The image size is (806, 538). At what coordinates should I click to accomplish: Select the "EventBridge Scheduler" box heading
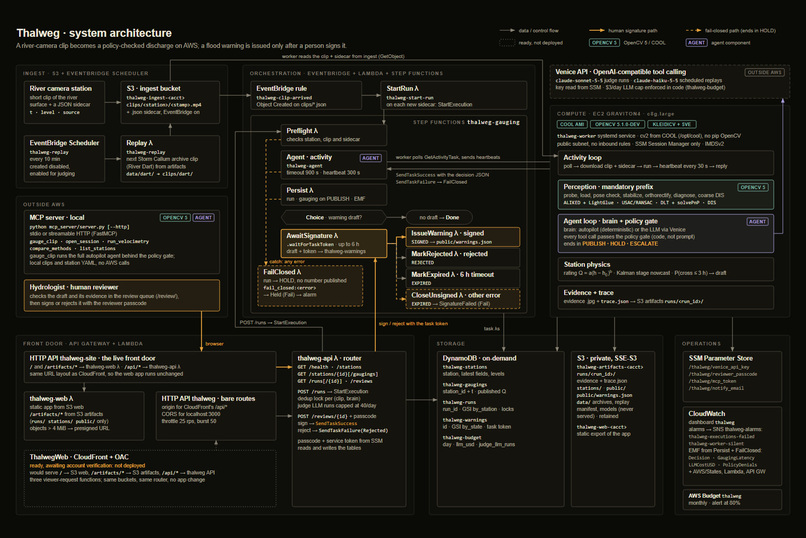point(64,143)
